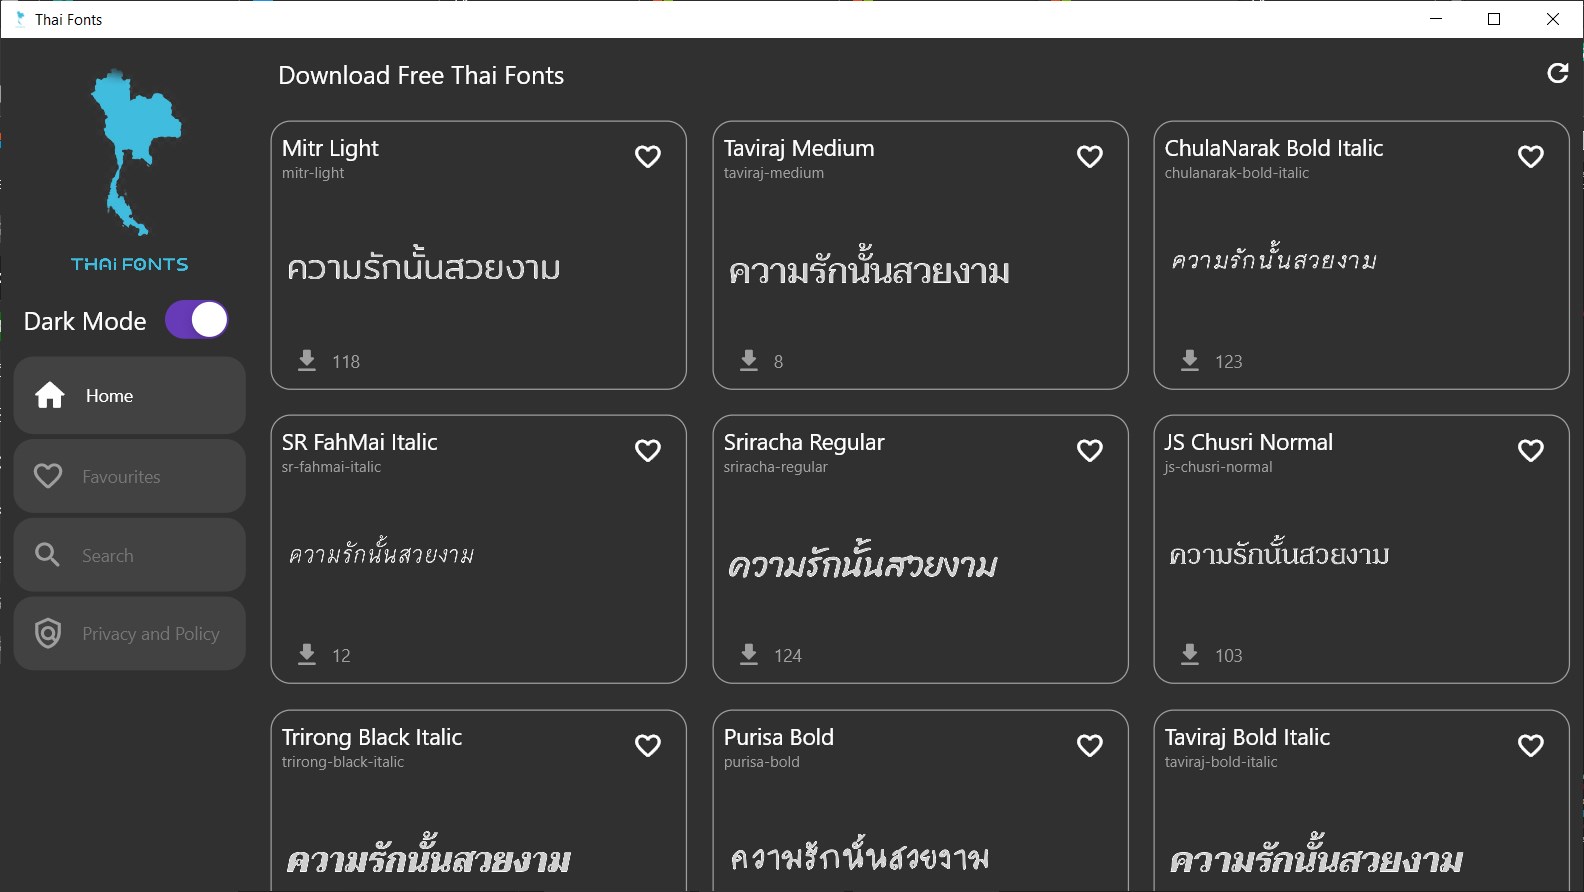Image resolution: width=1584 pixels, height=892 pixels.
Task: Download the ChulaNarak Bold Italic font icon
Action: [x=1190, y=360]
